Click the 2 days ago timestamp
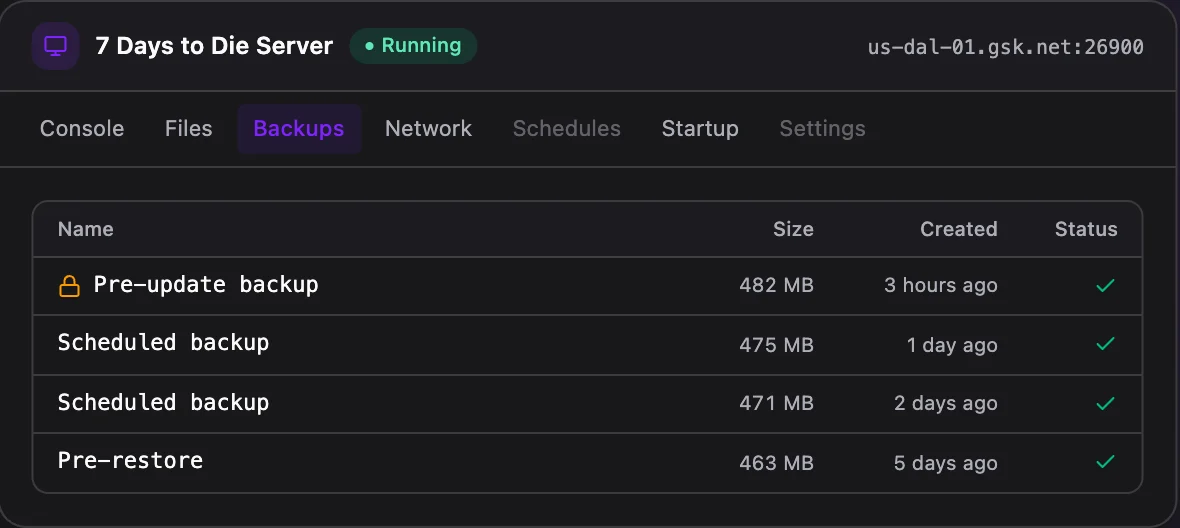 tap(946, 404)
